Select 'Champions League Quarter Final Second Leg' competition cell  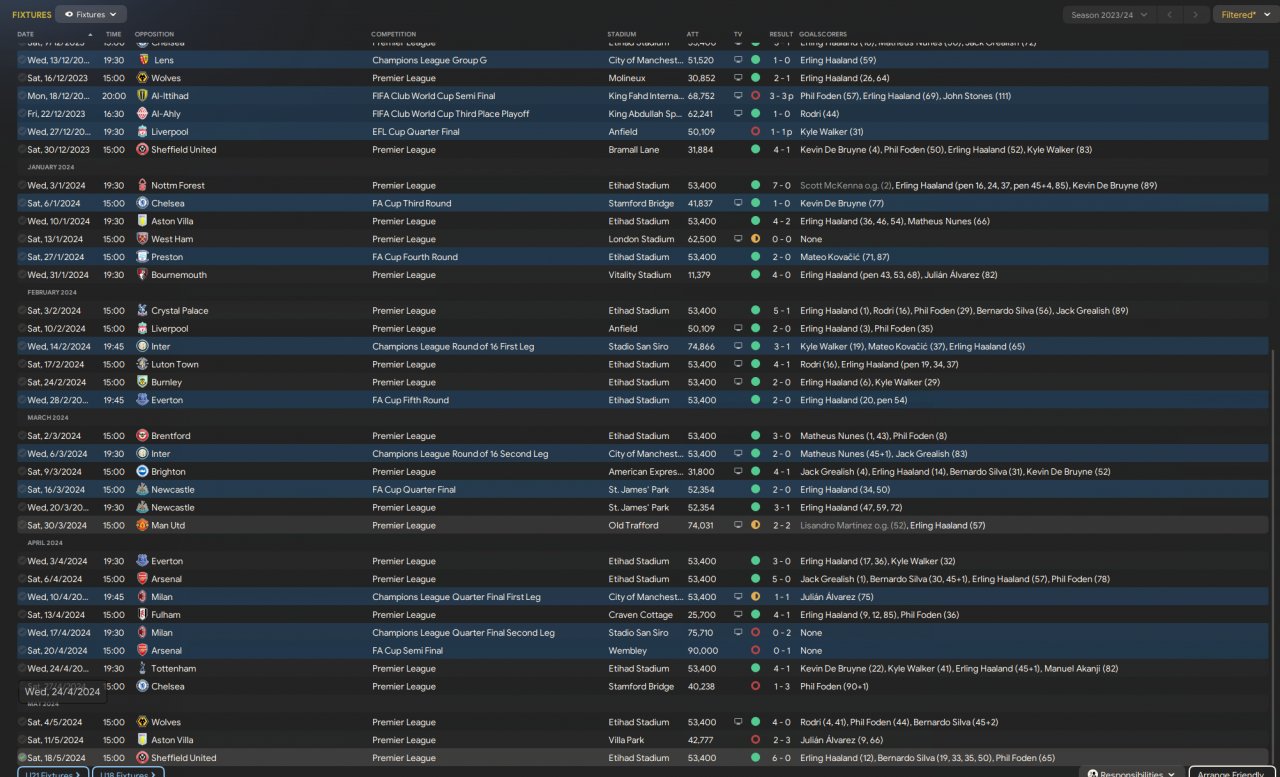coord(463,633)
